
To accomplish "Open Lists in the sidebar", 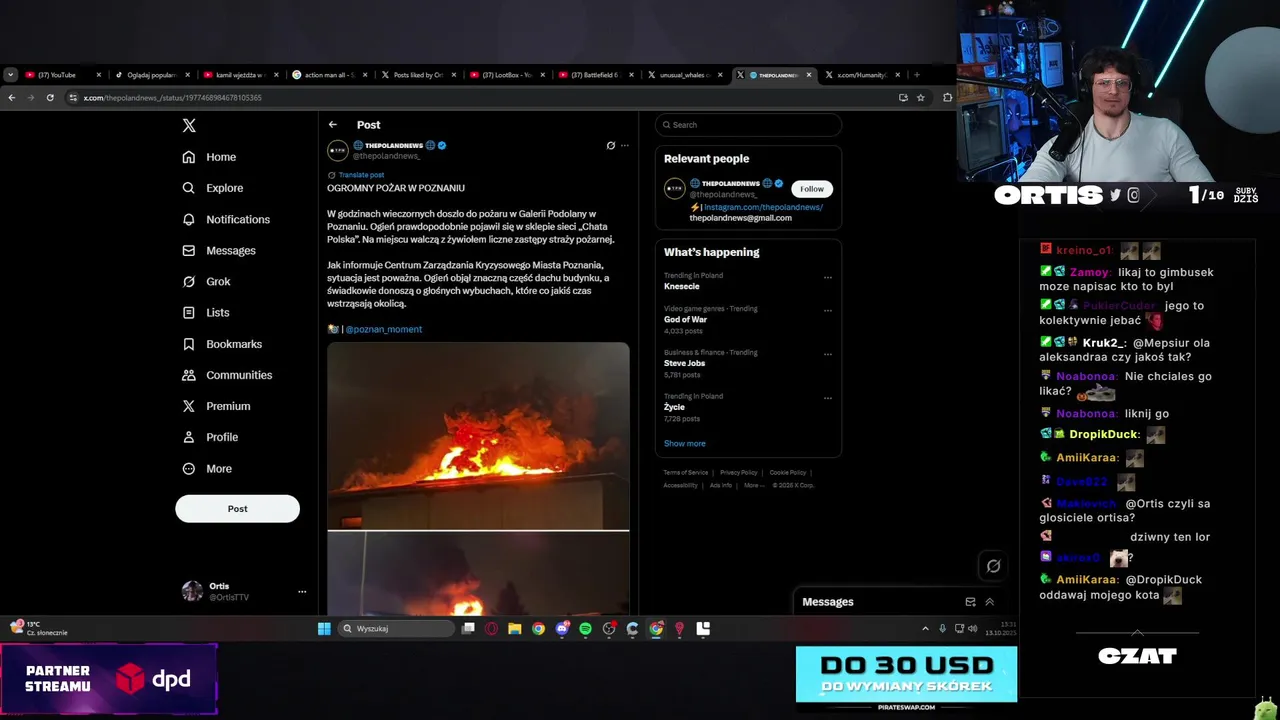I will click(206, 313).
